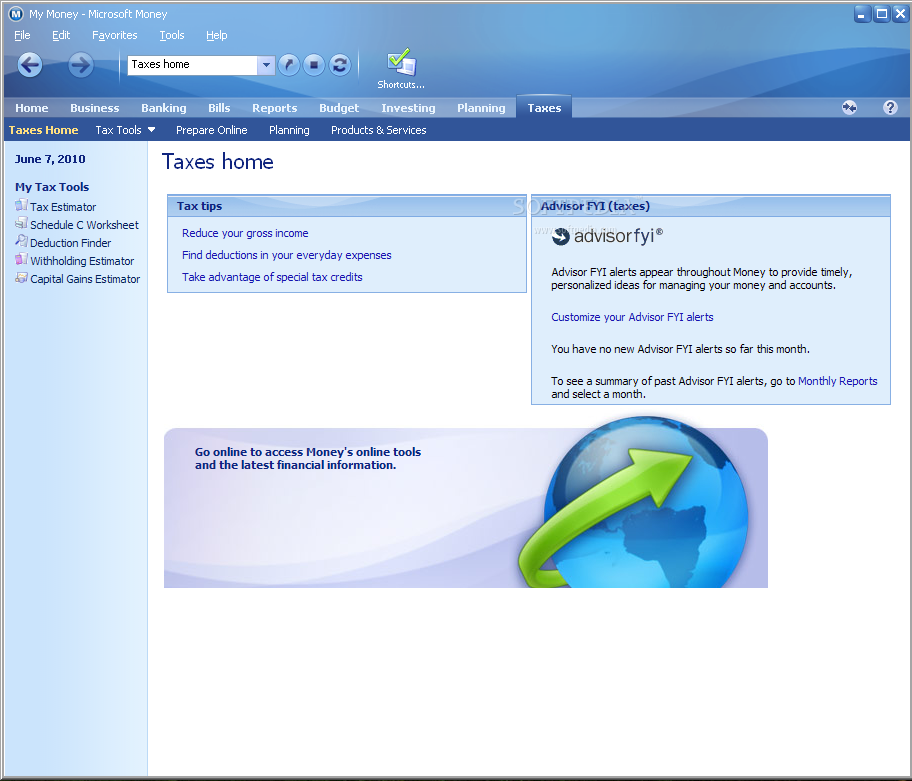Click the Stop loading button
912x781 pixels.
pos(314,65)
